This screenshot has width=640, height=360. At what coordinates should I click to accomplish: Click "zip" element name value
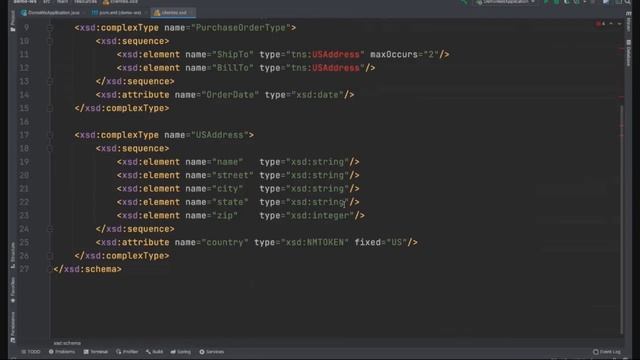coord(224,216)
